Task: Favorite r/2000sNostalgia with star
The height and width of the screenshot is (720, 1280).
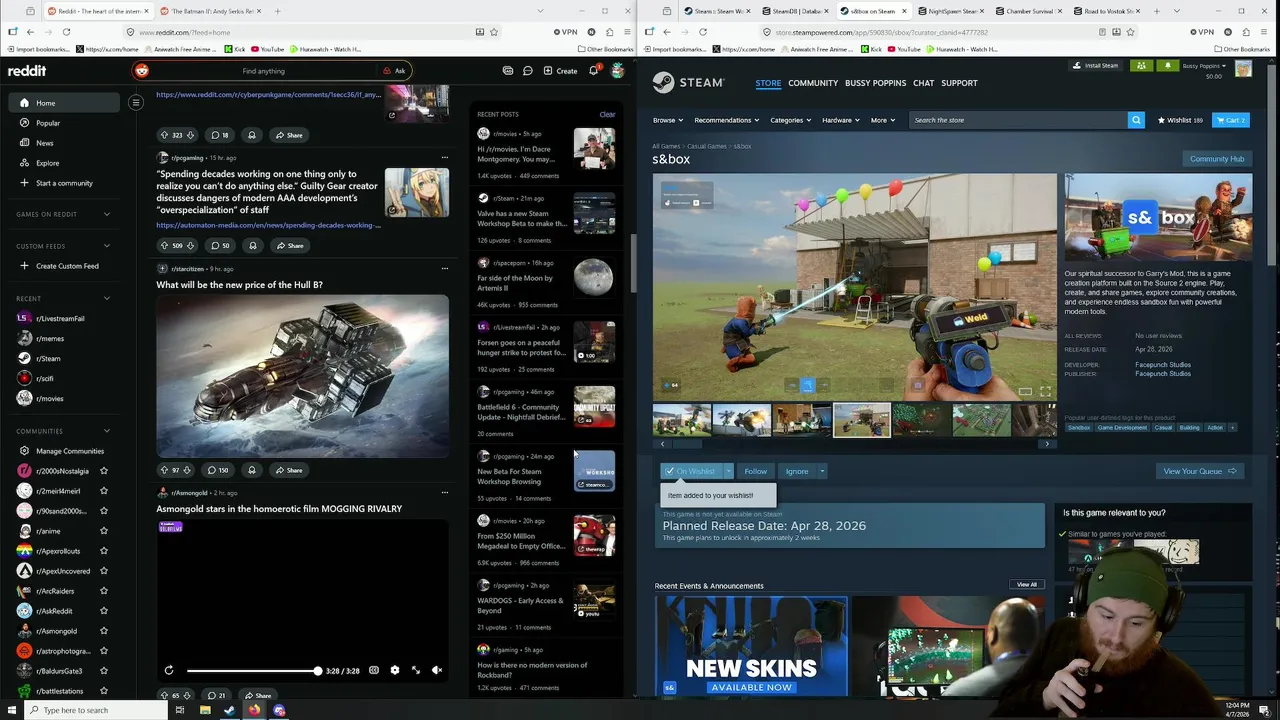Action: [x=104, y=471]
